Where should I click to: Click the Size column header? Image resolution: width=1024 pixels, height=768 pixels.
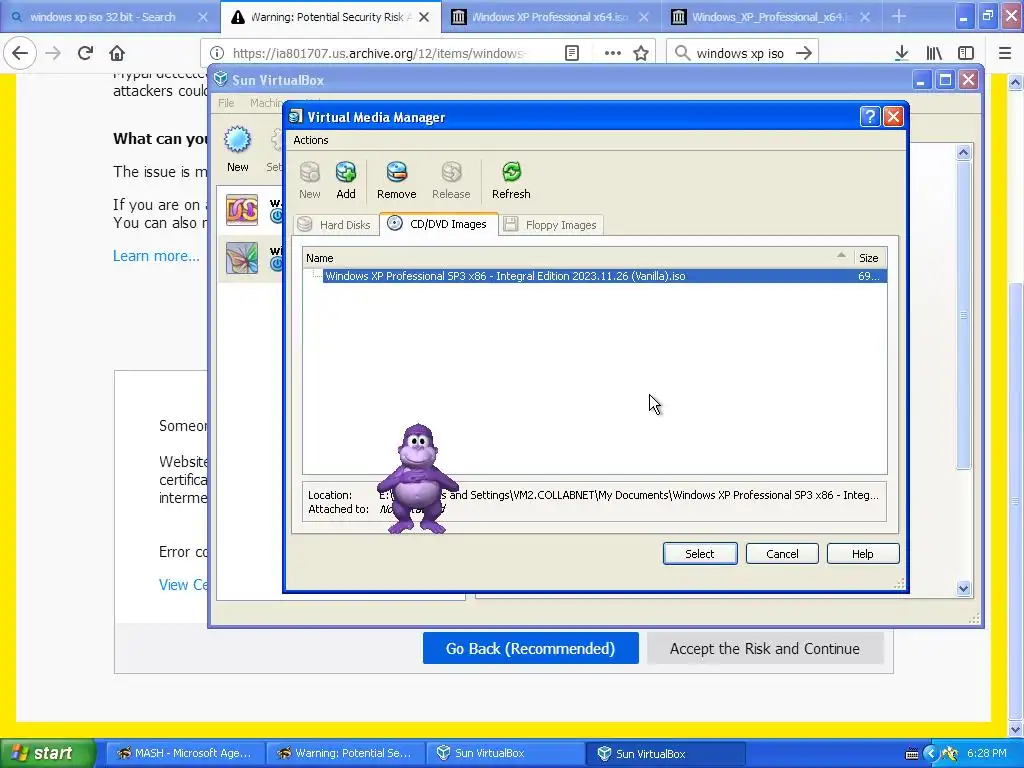pyautogui.click(x=869, y=257)
